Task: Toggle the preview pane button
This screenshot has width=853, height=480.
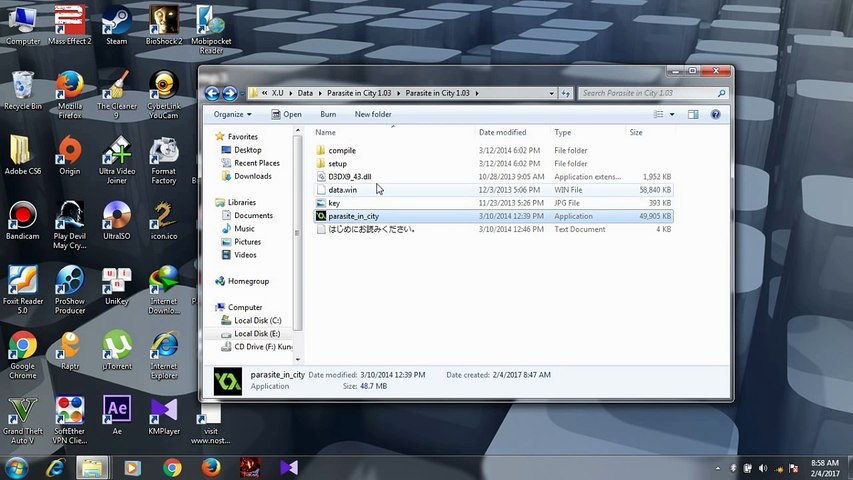Action: pos(693,114)
